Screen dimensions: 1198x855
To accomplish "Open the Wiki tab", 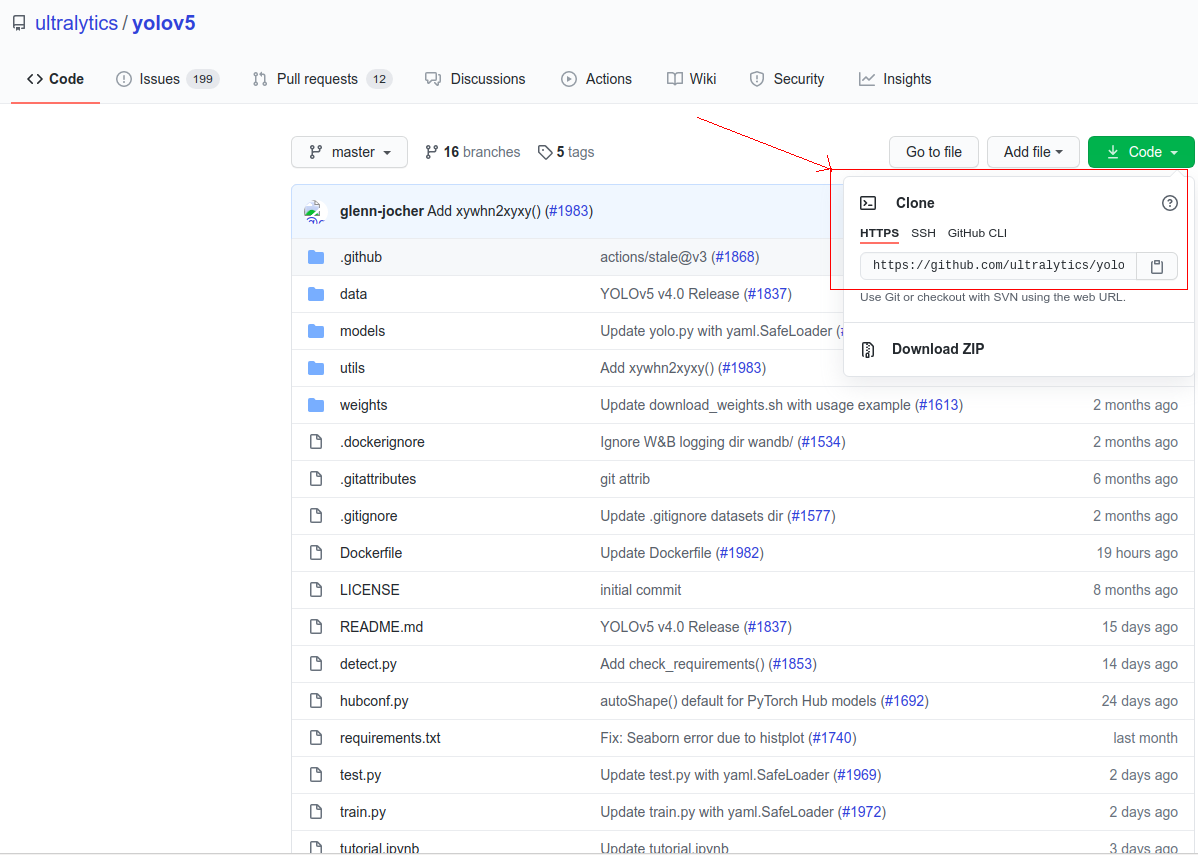I will click(691, 79).
